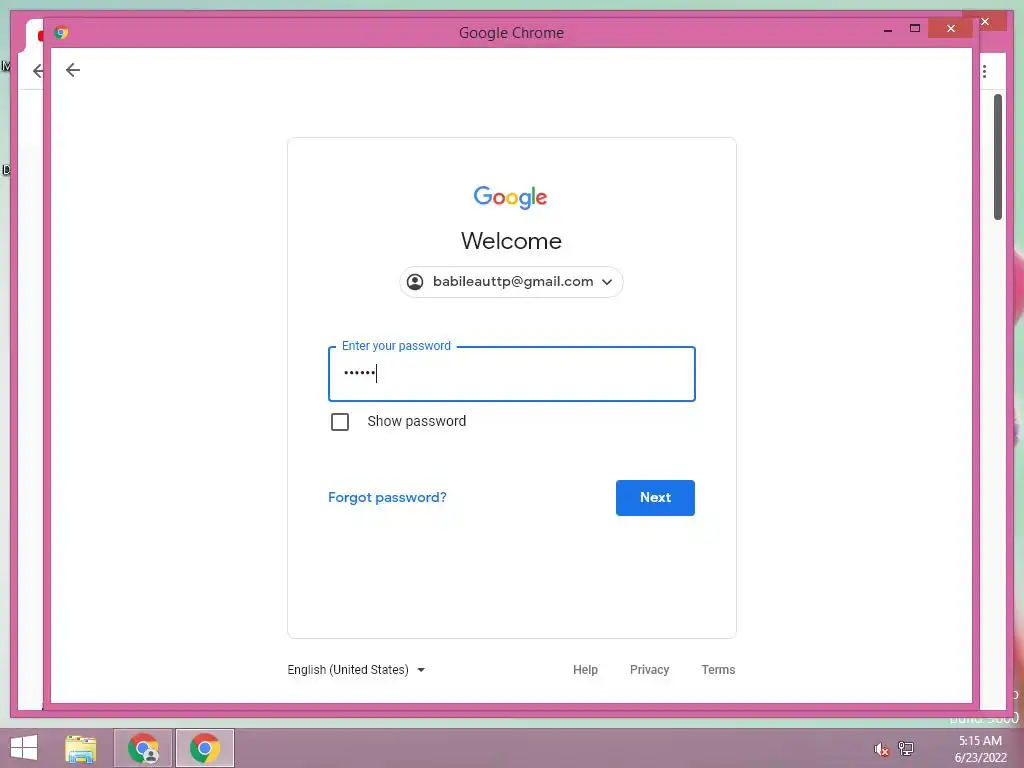Click the Google logo on the sign-in card
This screenshot has height=768, width=1024.
pyautogui.click(x=511, y=197)
